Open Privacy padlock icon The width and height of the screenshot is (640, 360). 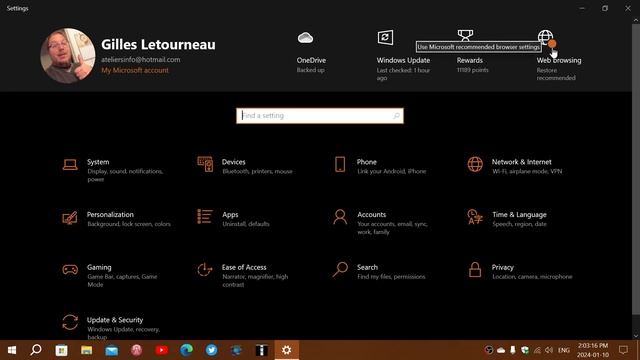(475, 269)
